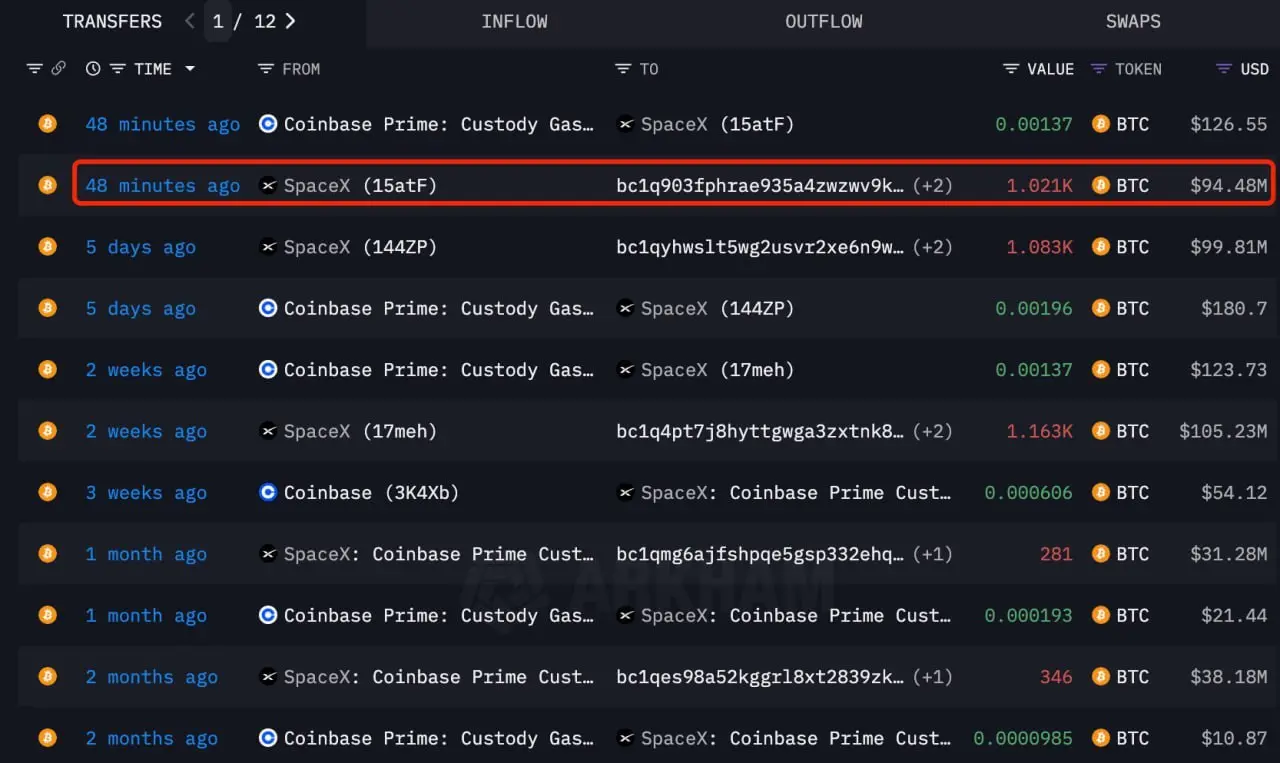Click the Coinbase logo in the $123.73 row
The width and height of the screenshot is (1280, 763).
[268, 370]
